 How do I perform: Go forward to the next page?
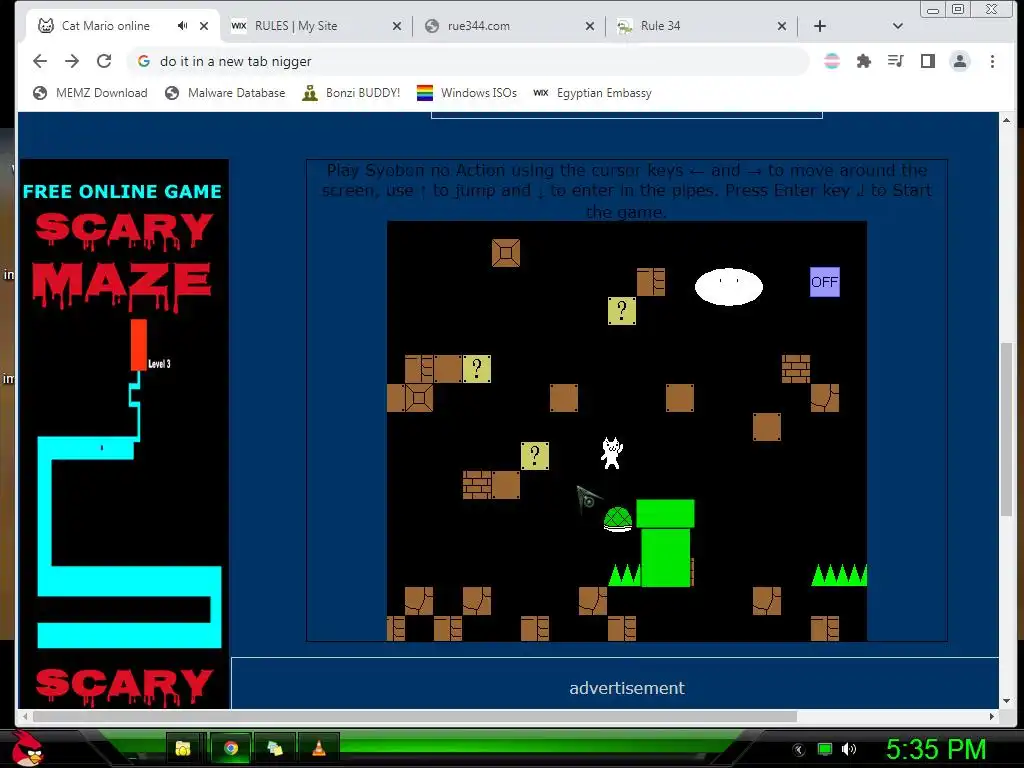pyautogui.click(x=72, y=61)
